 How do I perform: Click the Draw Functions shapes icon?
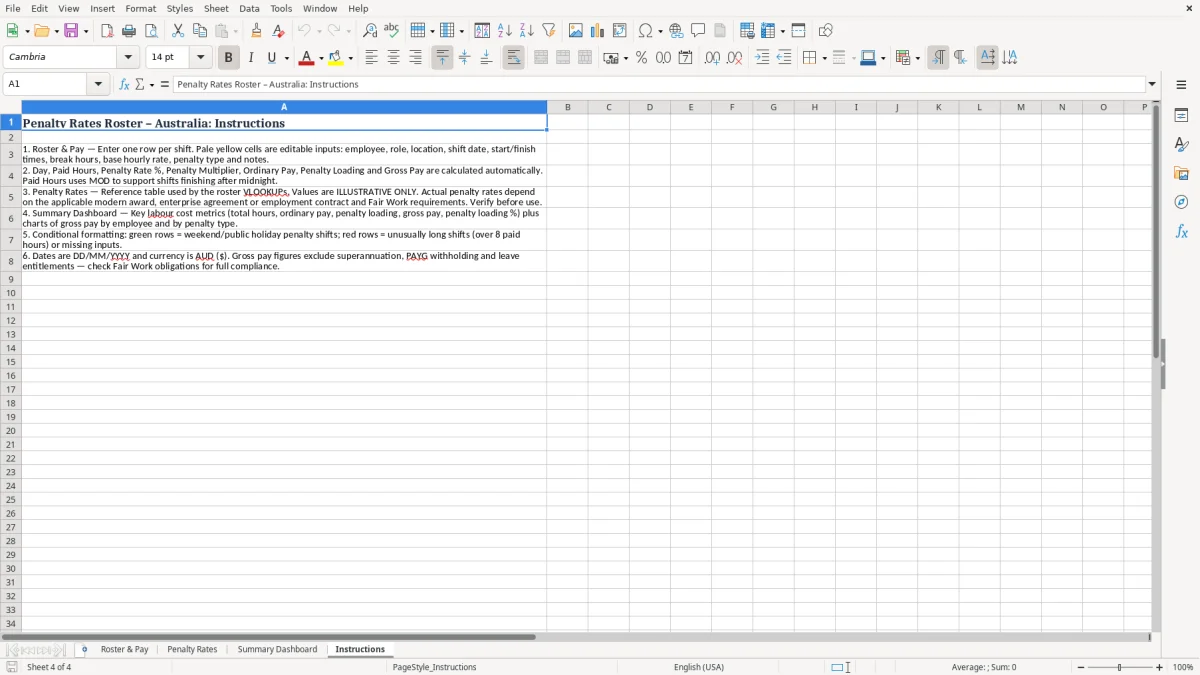pos(826,31)
